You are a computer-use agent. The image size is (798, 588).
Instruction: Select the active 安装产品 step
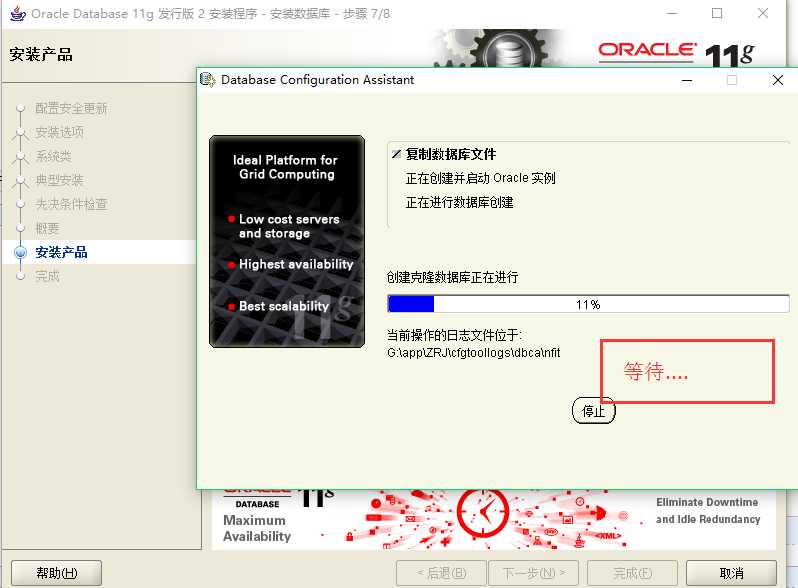point(61,252)
